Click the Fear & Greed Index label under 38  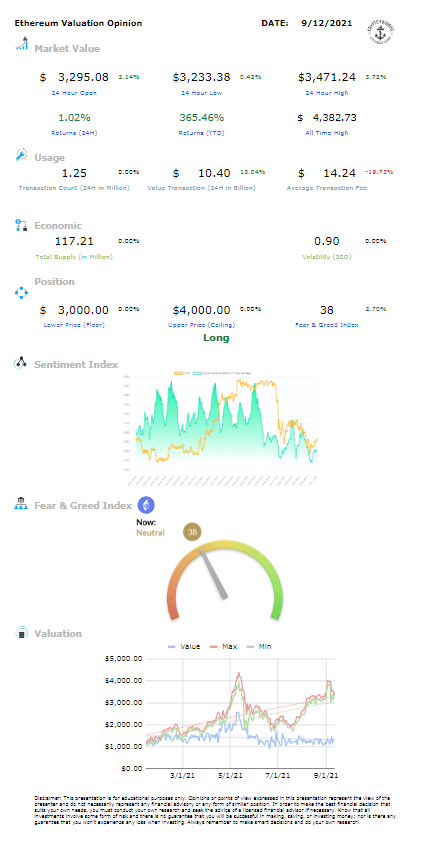click(327, 325)
